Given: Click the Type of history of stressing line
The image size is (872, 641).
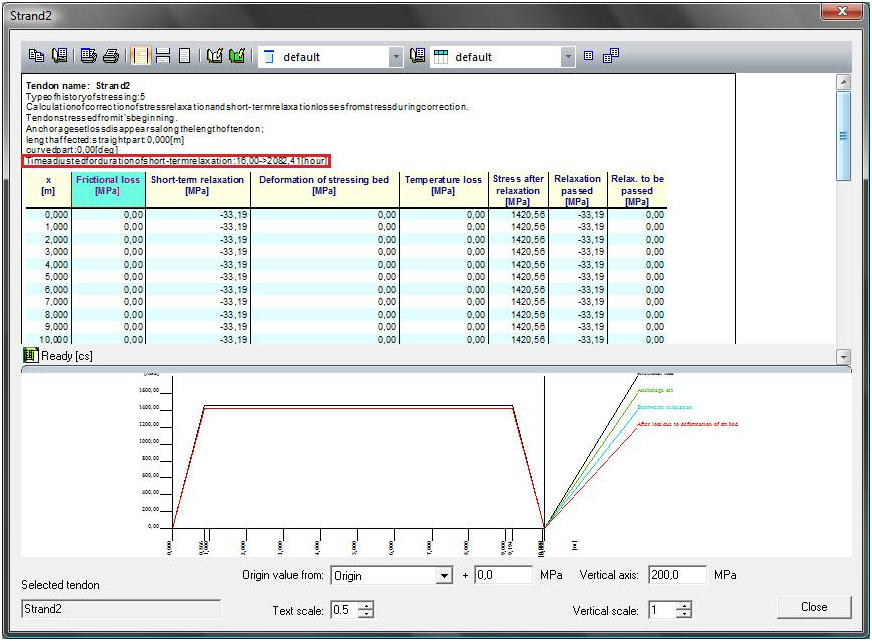Looking at the screenshot, I should [x=86, y=96].
